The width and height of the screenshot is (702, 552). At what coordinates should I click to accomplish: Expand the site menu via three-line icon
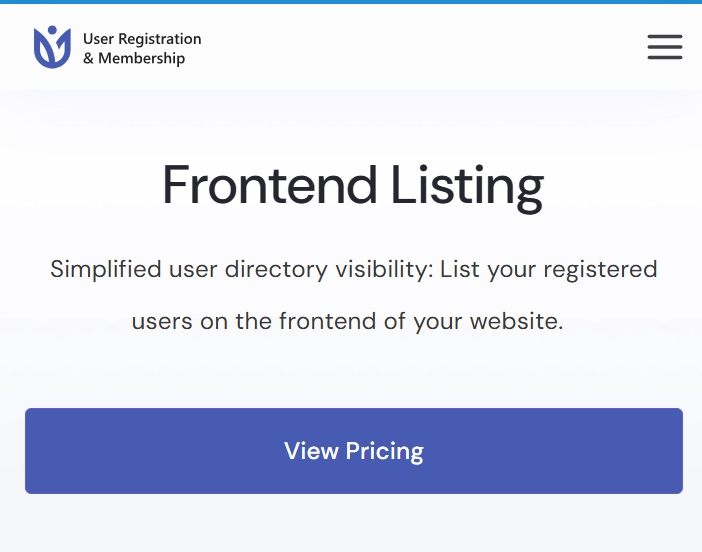[x=665, y=47]
